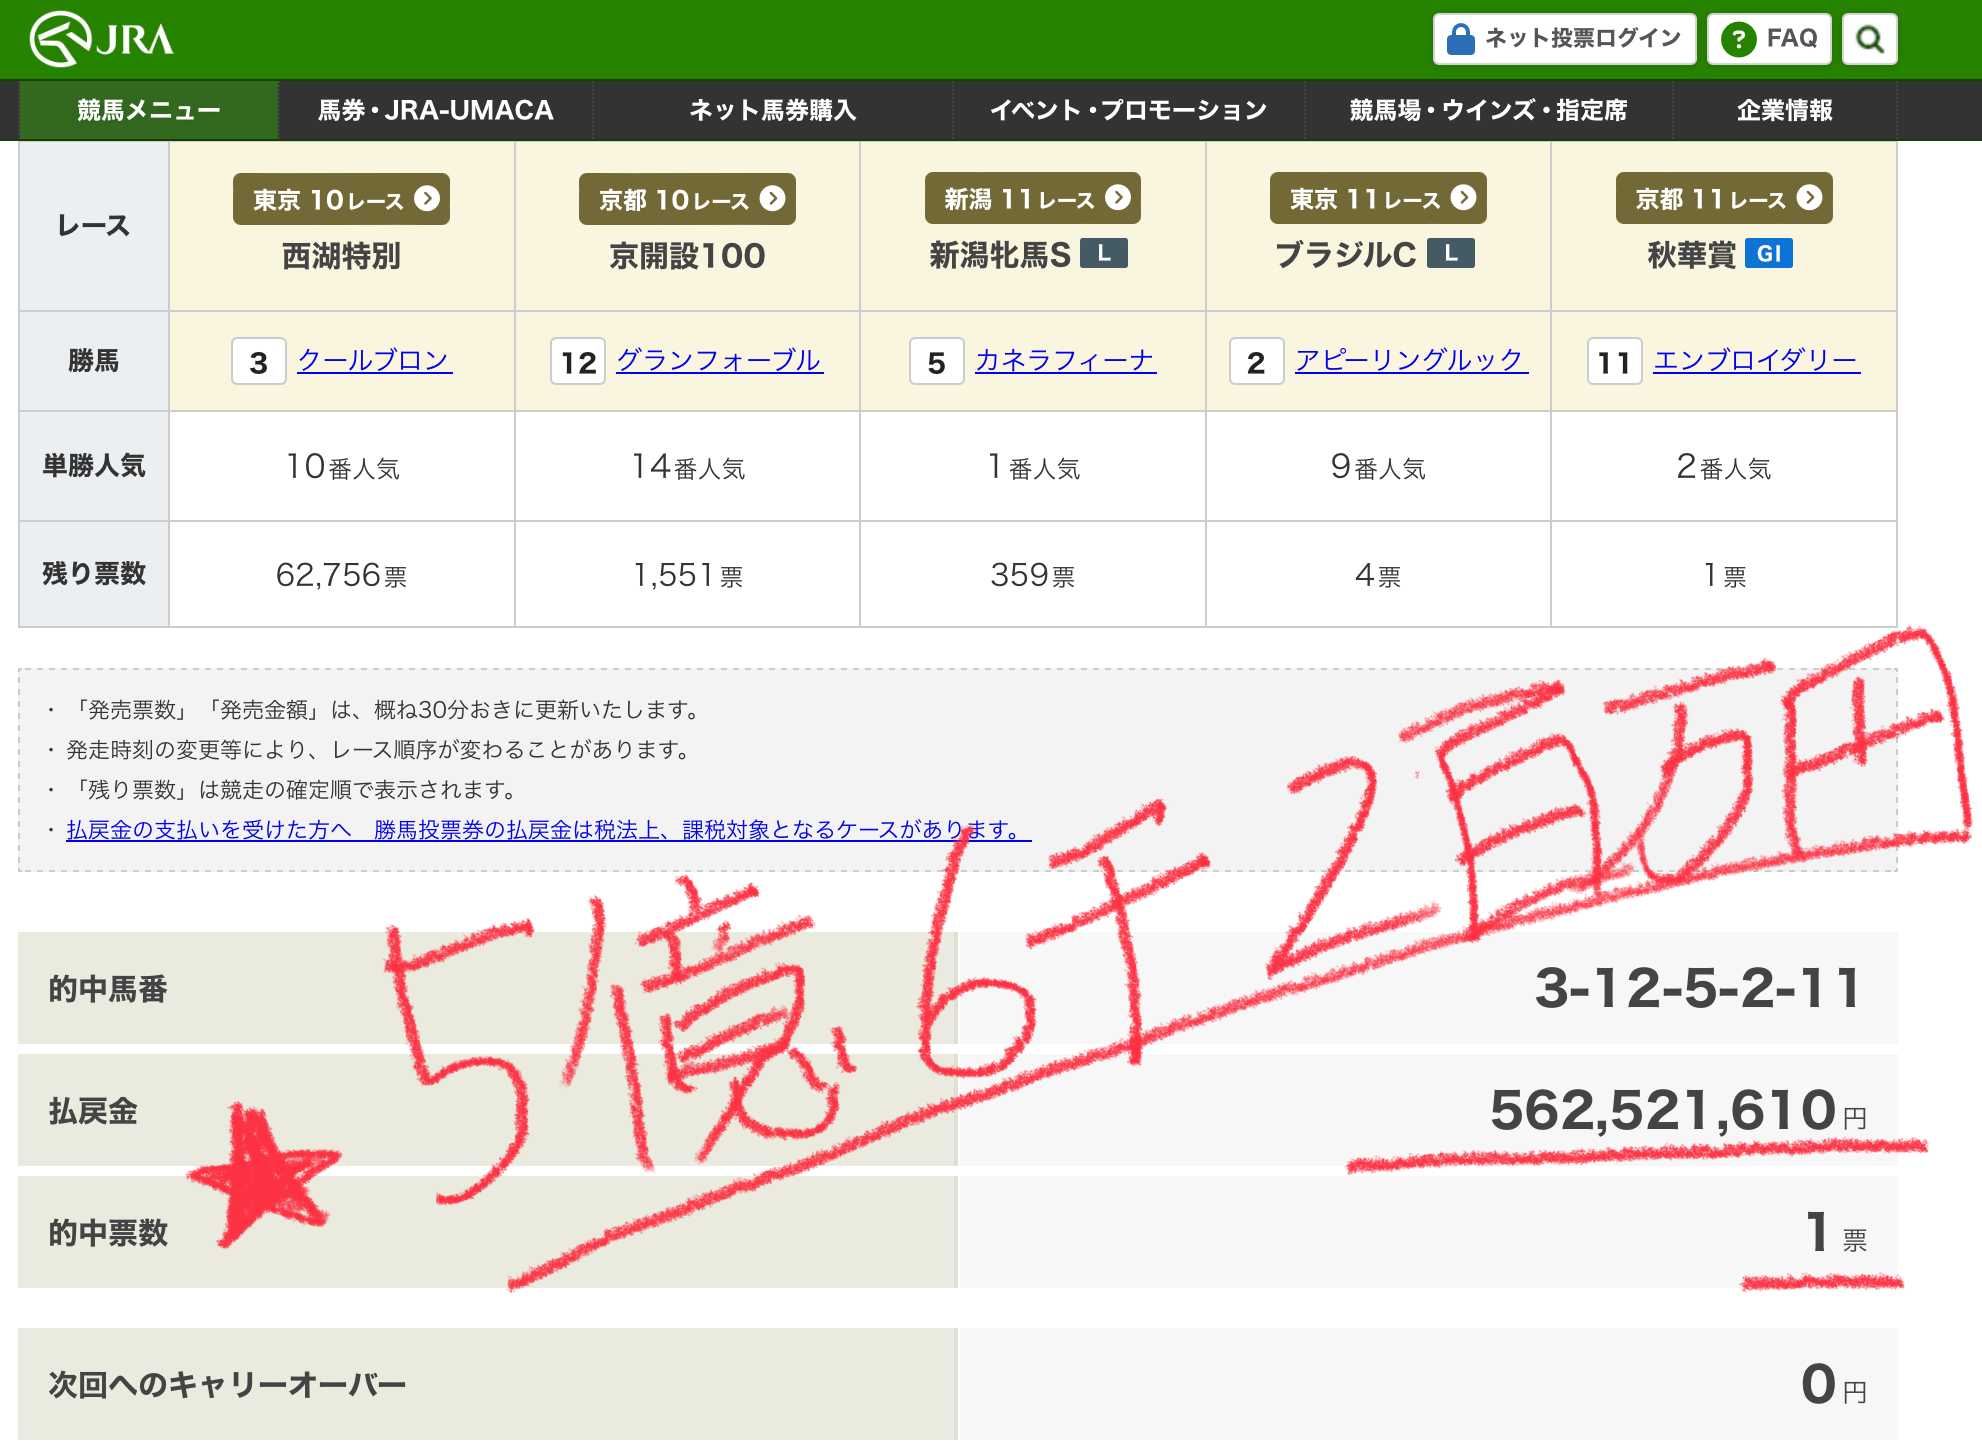Select the ネット馬券購入 menu item
The width and height of the screenshot is (1982, 1445).
772,110
